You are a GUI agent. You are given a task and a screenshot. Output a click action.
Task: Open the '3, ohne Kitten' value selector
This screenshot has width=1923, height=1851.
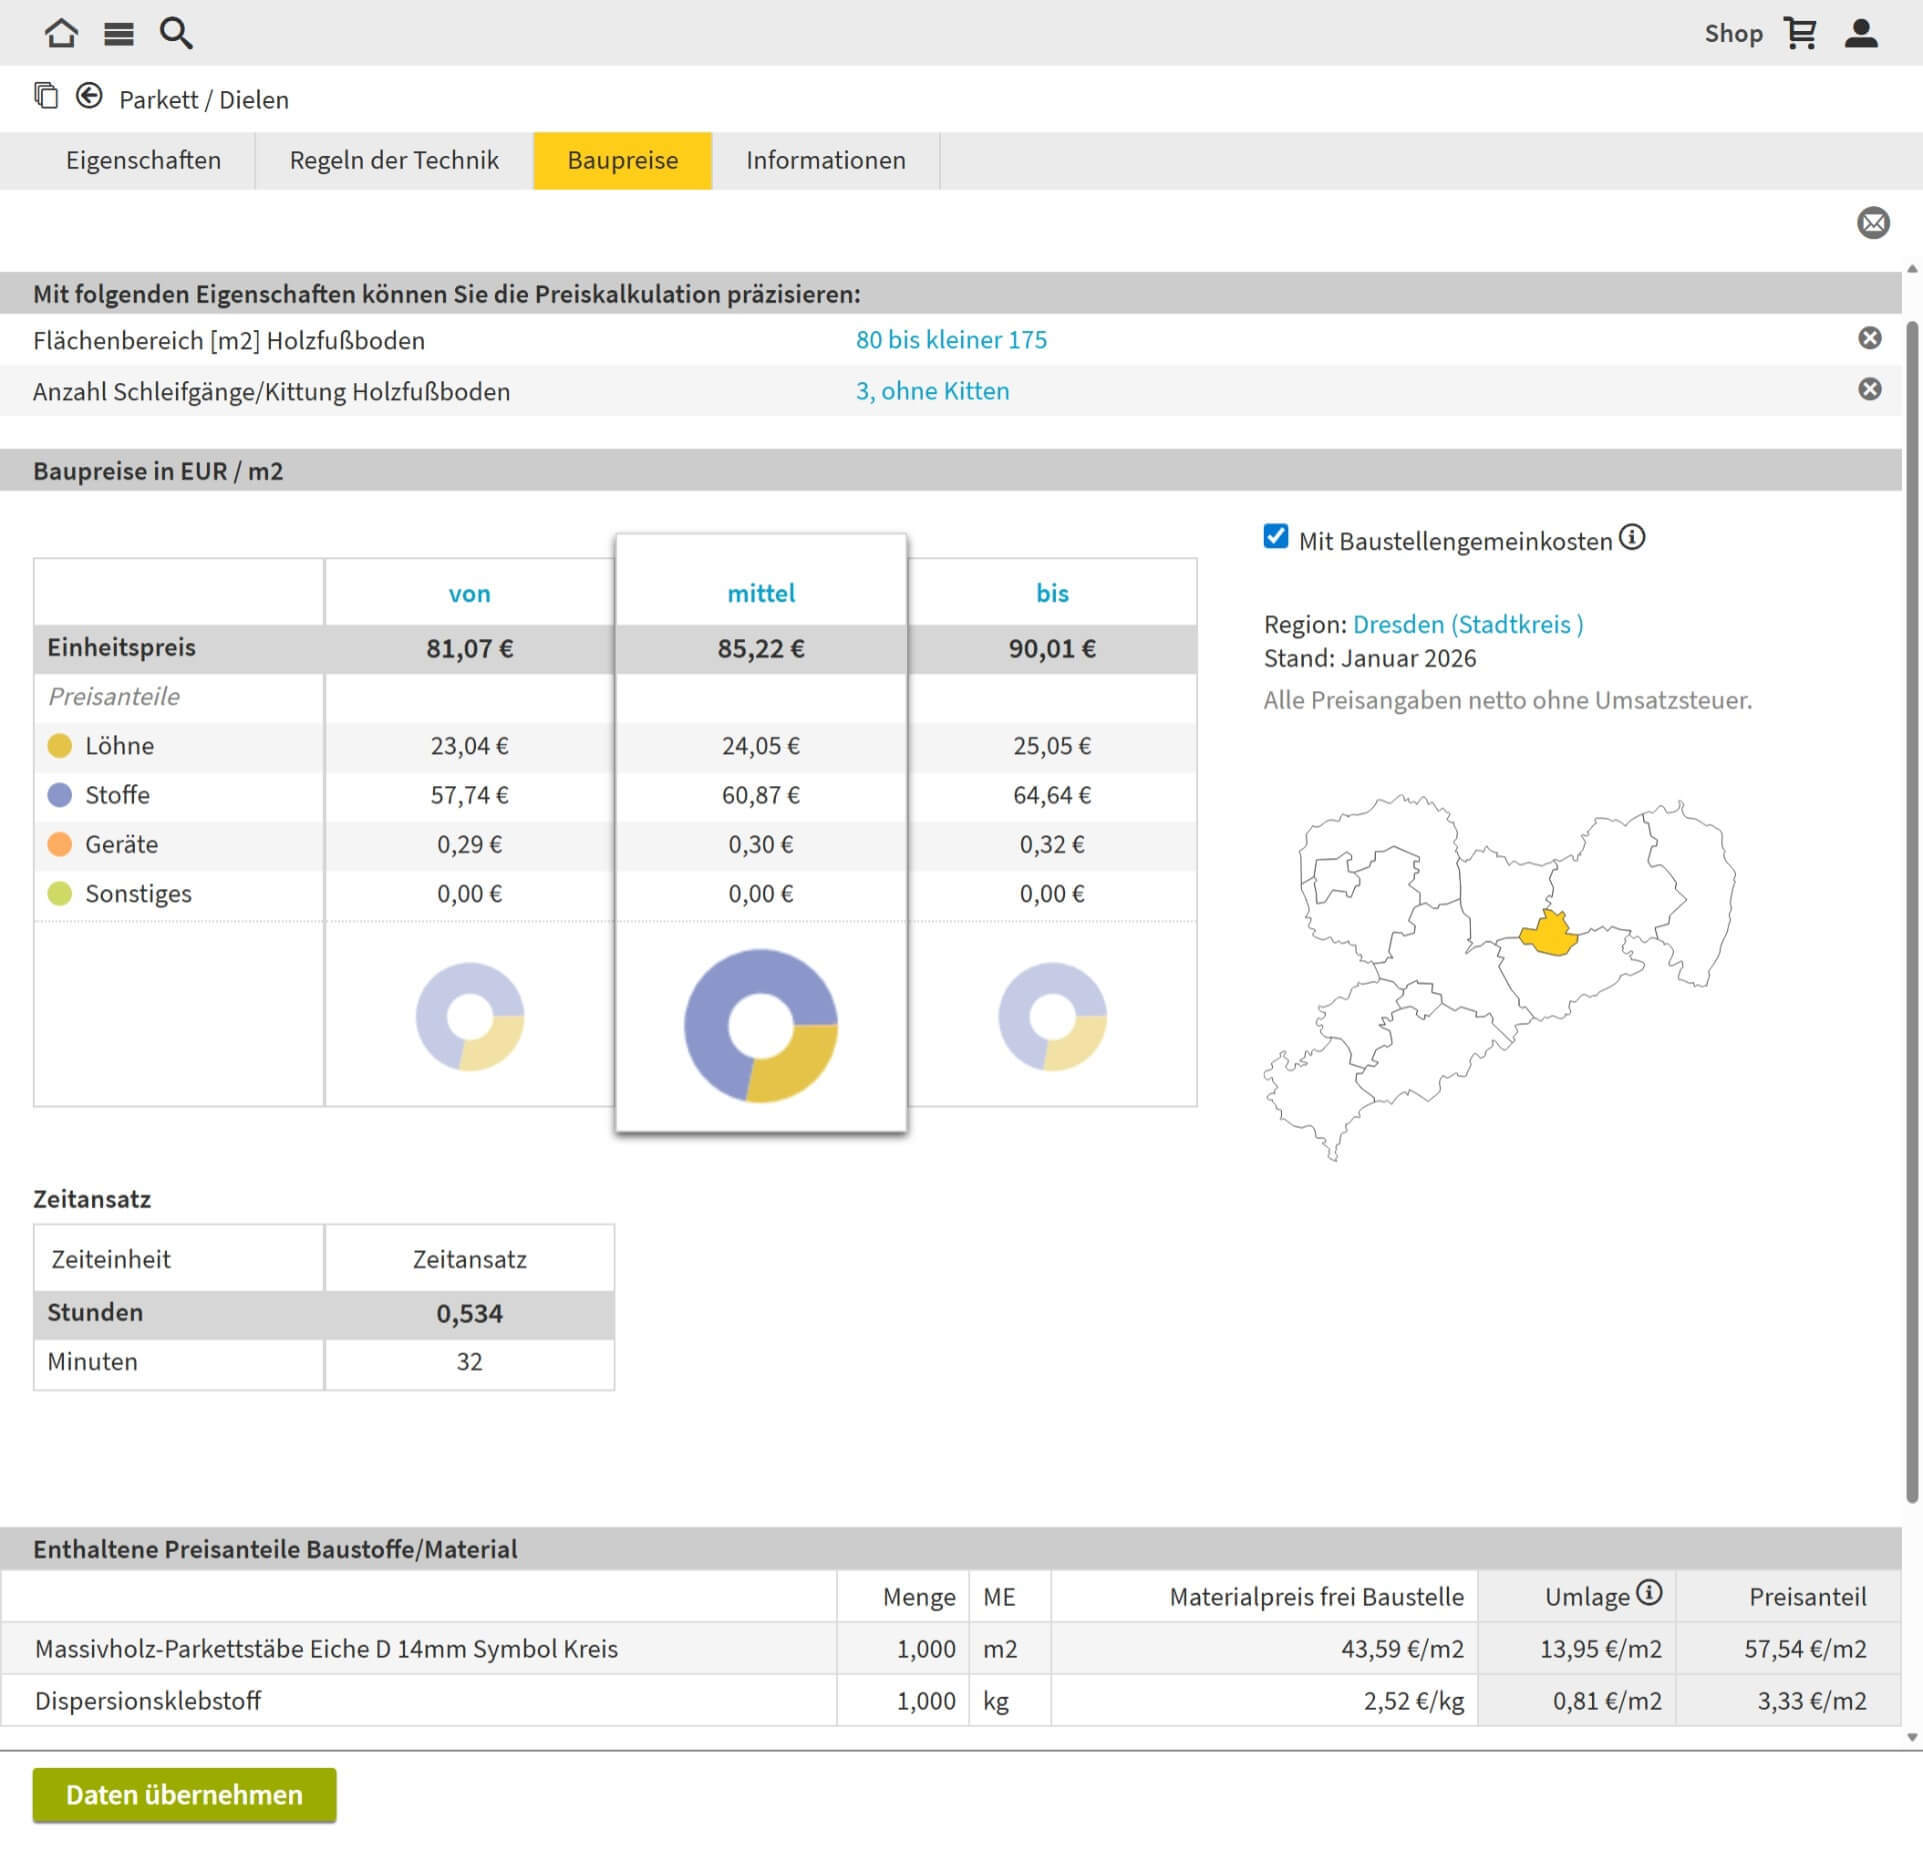tap(932, 391)
